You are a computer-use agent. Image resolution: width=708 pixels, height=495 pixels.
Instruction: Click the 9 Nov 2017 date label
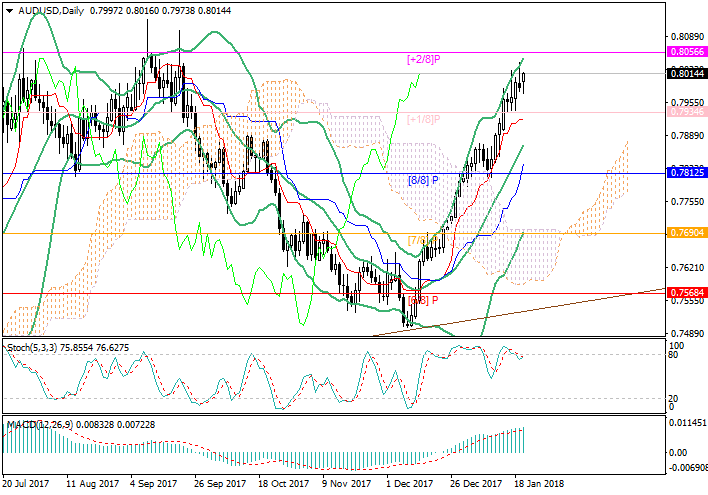click(x=346, y=484)
